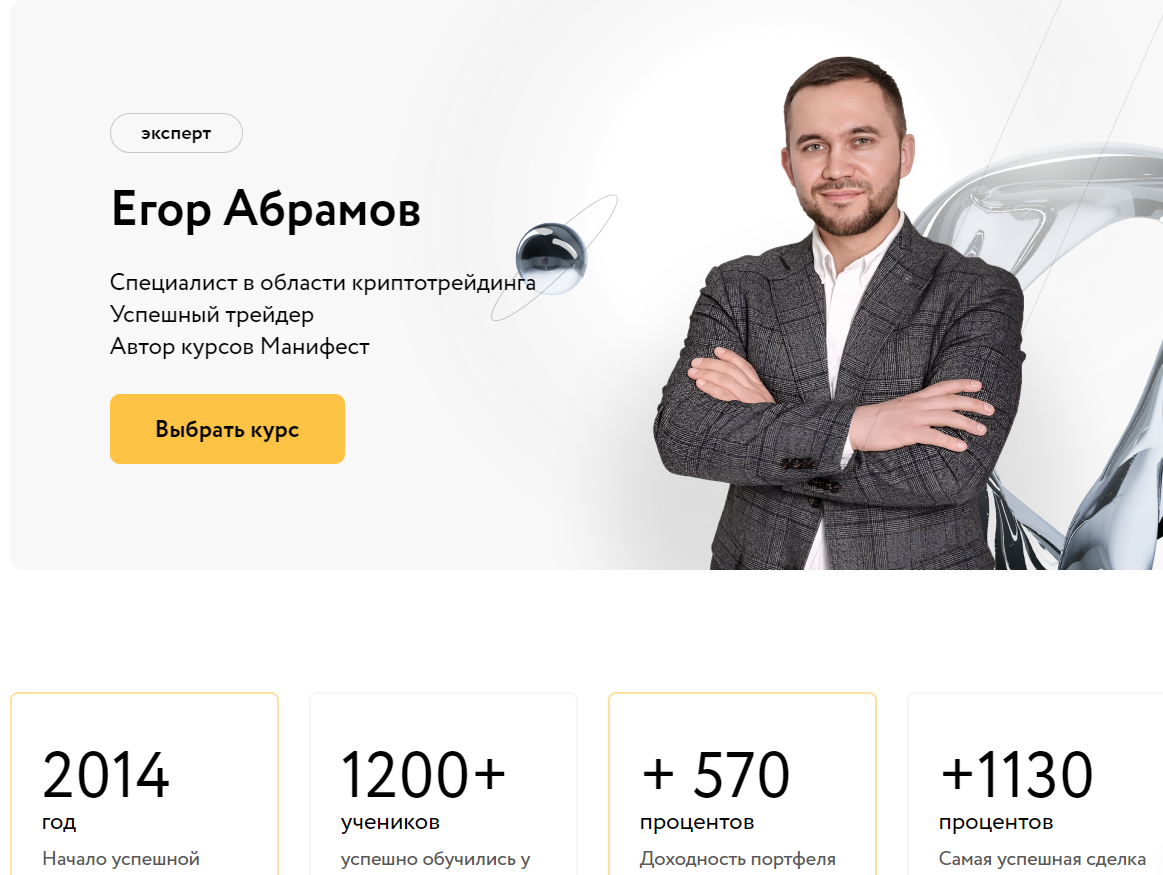This screenshot has height=875, width=1163.
Task: Open the + 570 процентов card
Action: coord(742,784)
